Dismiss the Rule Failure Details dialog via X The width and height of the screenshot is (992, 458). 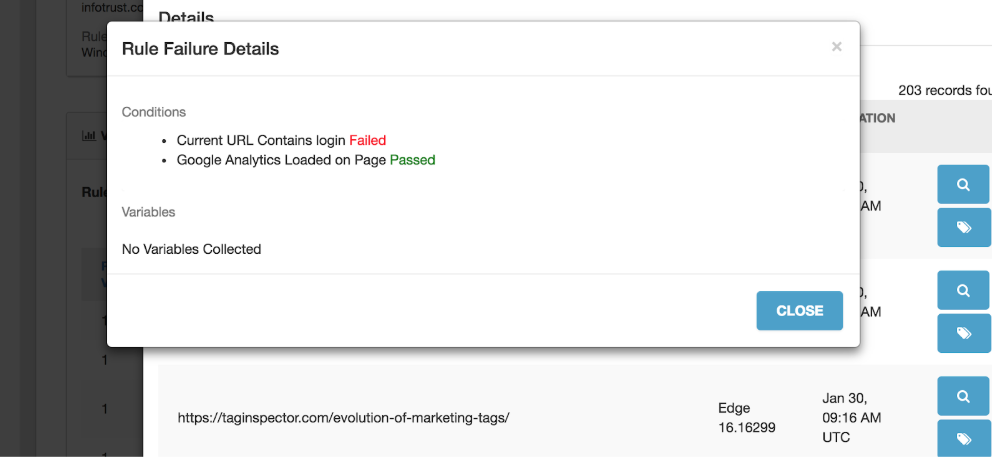tap(836, 47)
